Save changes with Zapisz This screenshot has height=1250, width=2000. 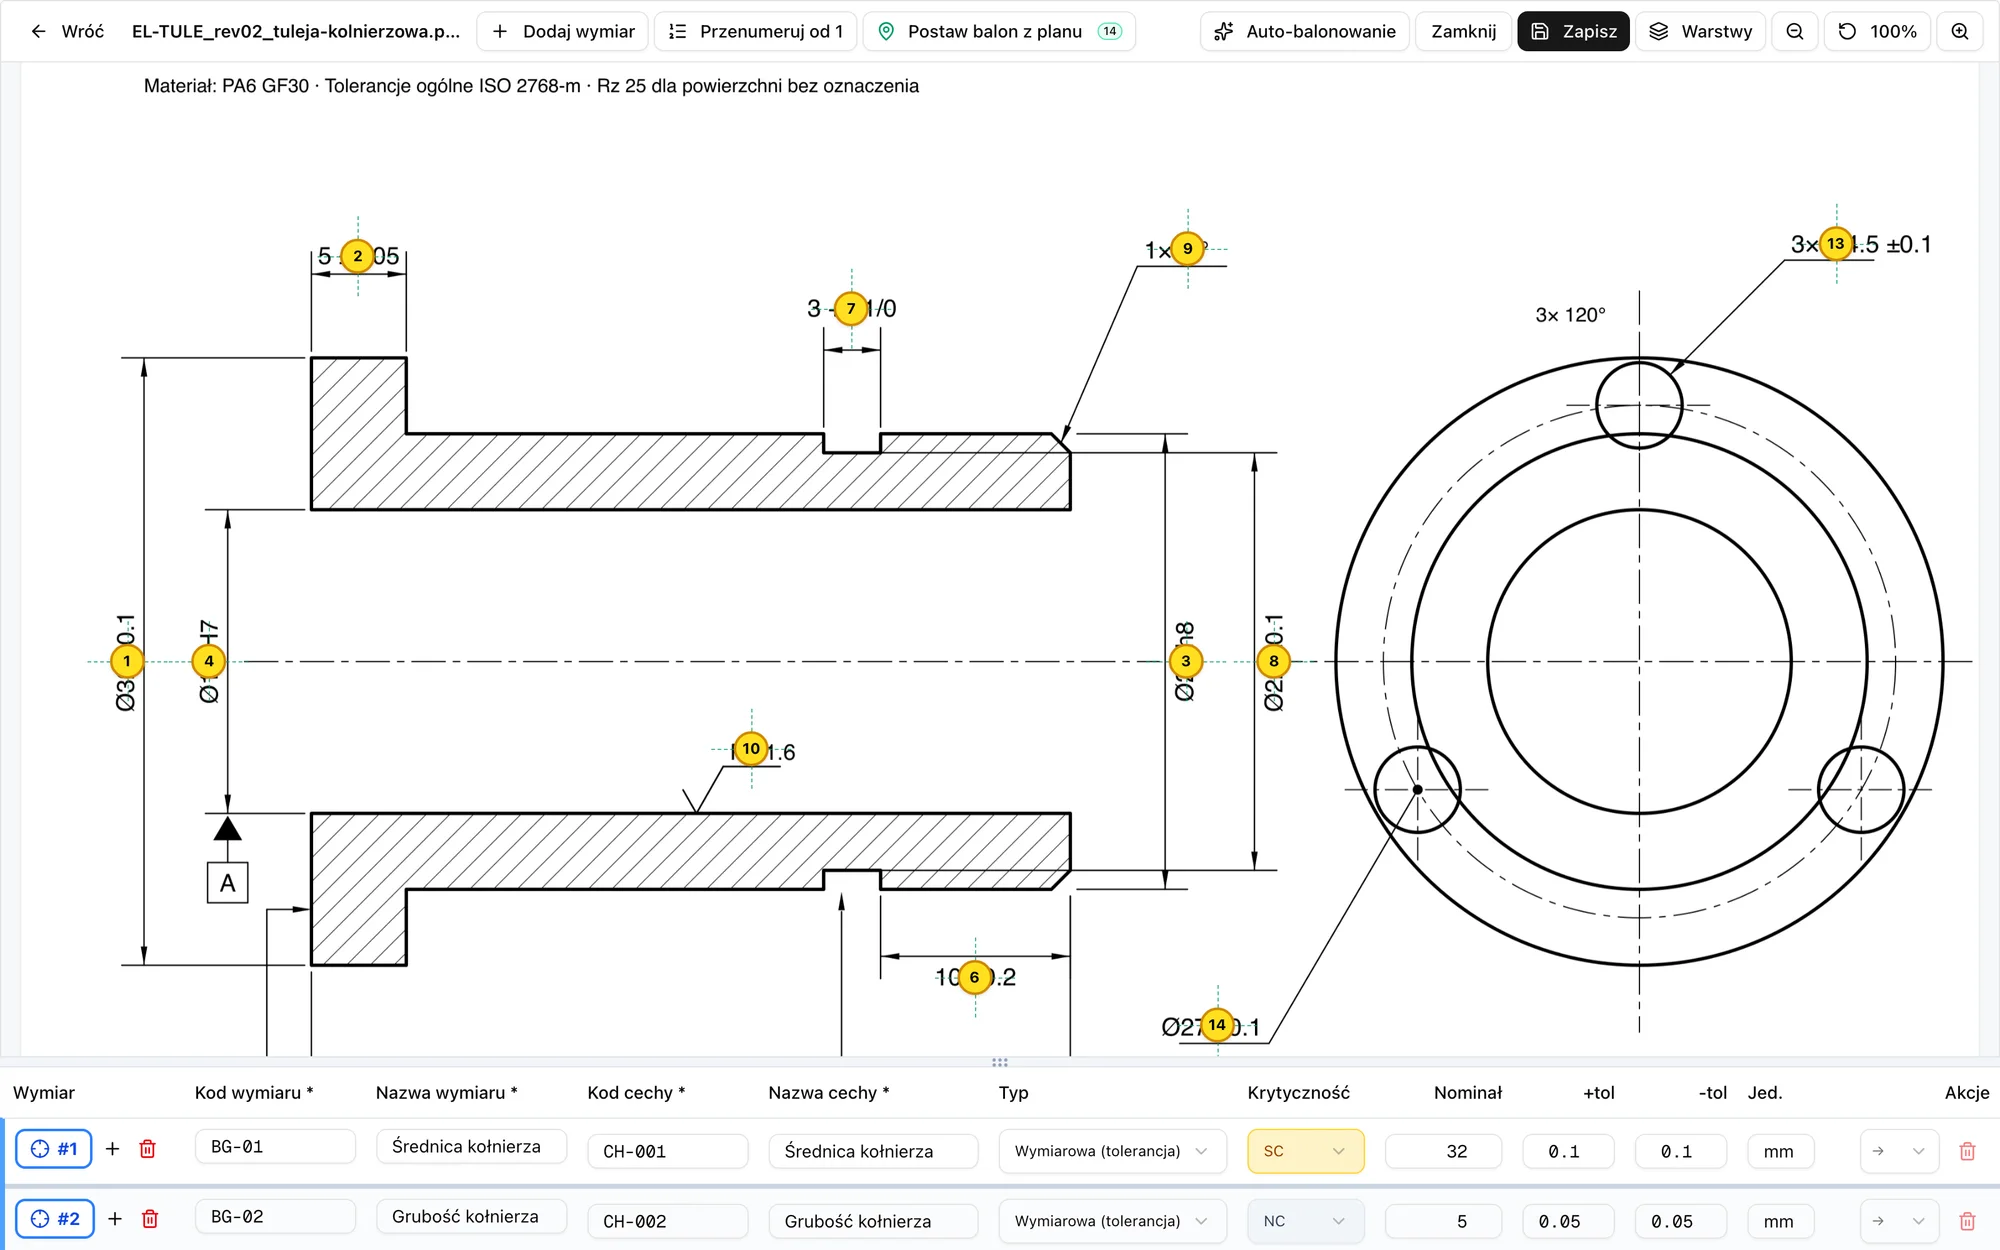pos(1574,31)
